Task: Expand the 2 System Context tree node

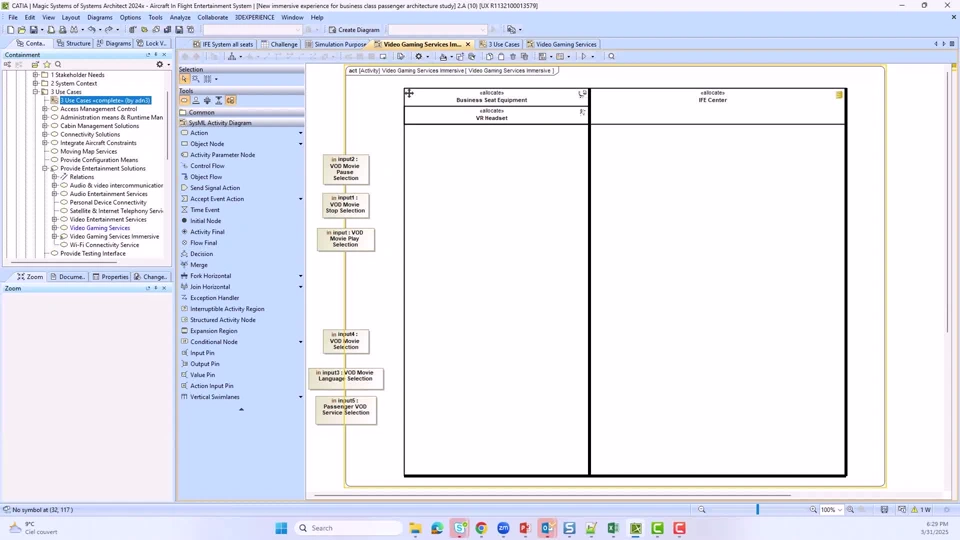Action: point(36,83)
